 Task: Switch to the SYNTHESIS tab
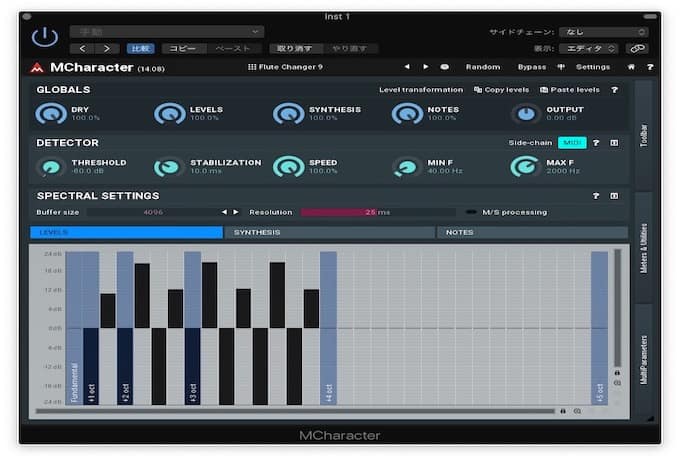tap(329, 232)
